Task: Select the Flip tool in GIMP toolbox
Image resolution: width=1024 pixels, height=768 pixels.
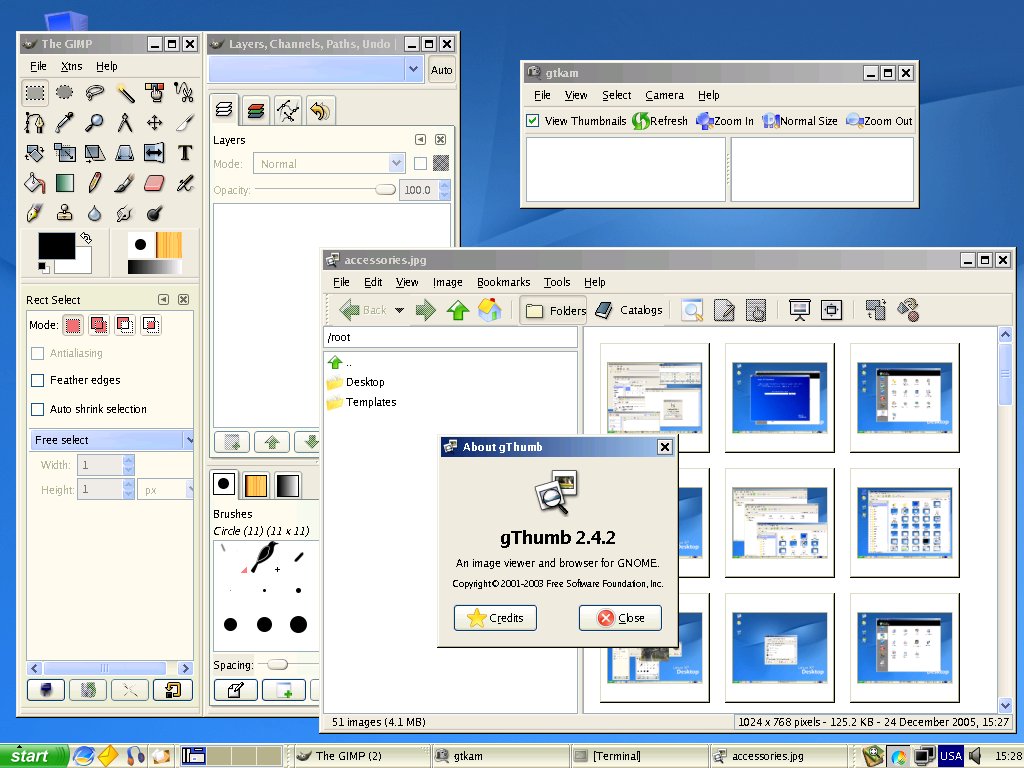Action: [155, 153]
